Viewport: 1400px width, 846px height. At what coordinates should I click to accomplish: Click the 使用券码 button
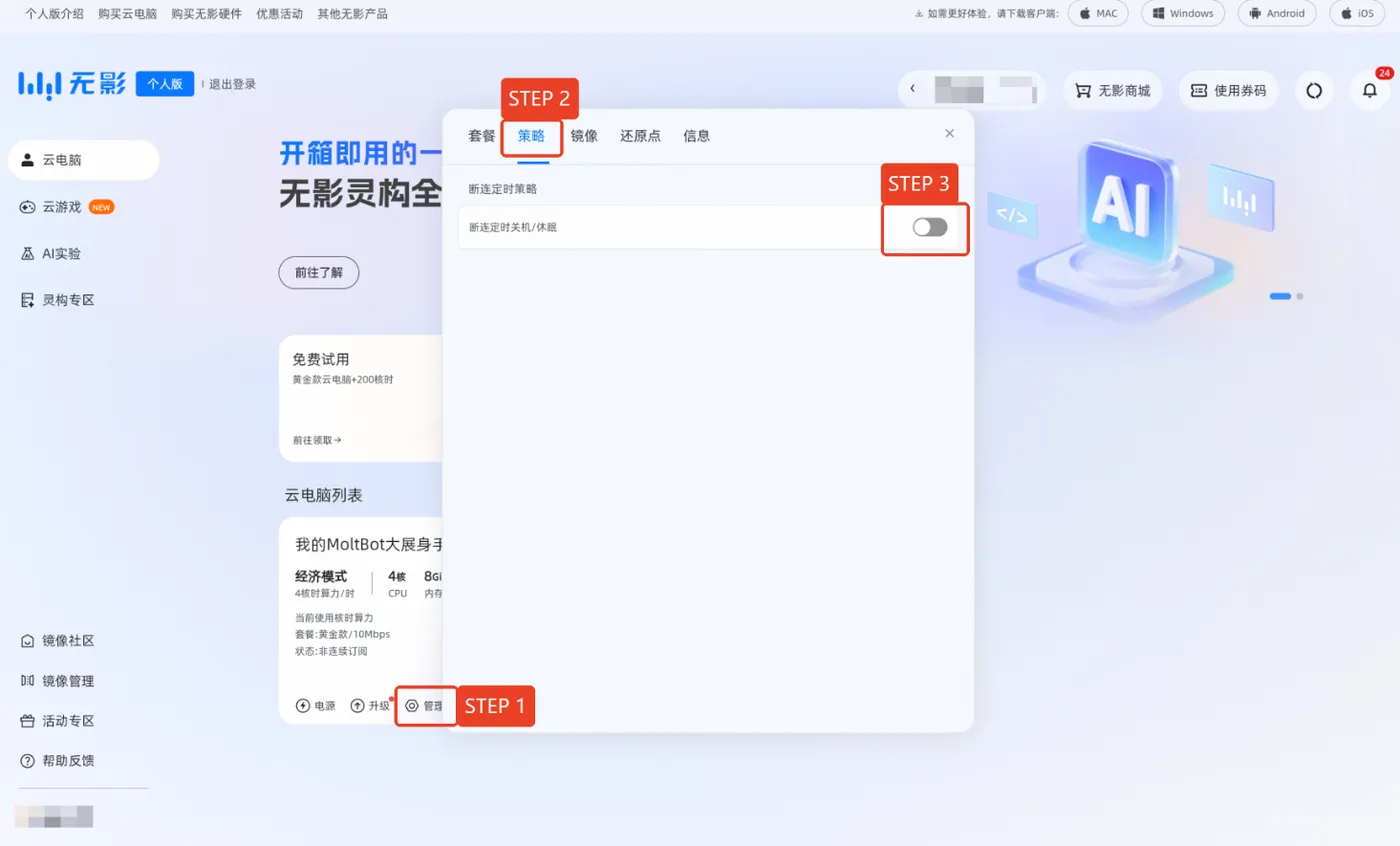pyautogui.click(x=1229, y=90)
